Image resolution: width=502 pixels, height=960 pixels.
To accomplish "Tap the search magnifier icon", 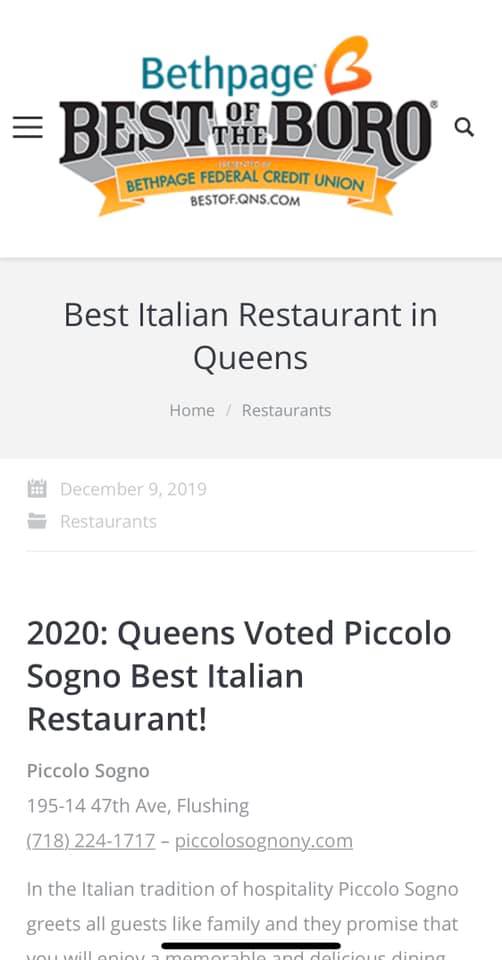I will pos(464,127).
